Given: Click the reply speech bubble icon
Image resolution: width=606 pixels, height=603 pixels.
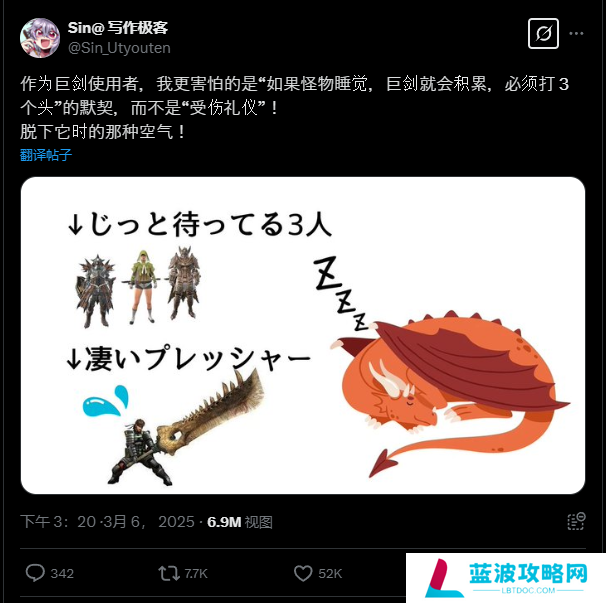Looking at the screenshot, I should pyautogui.click(x=35, y=573).
